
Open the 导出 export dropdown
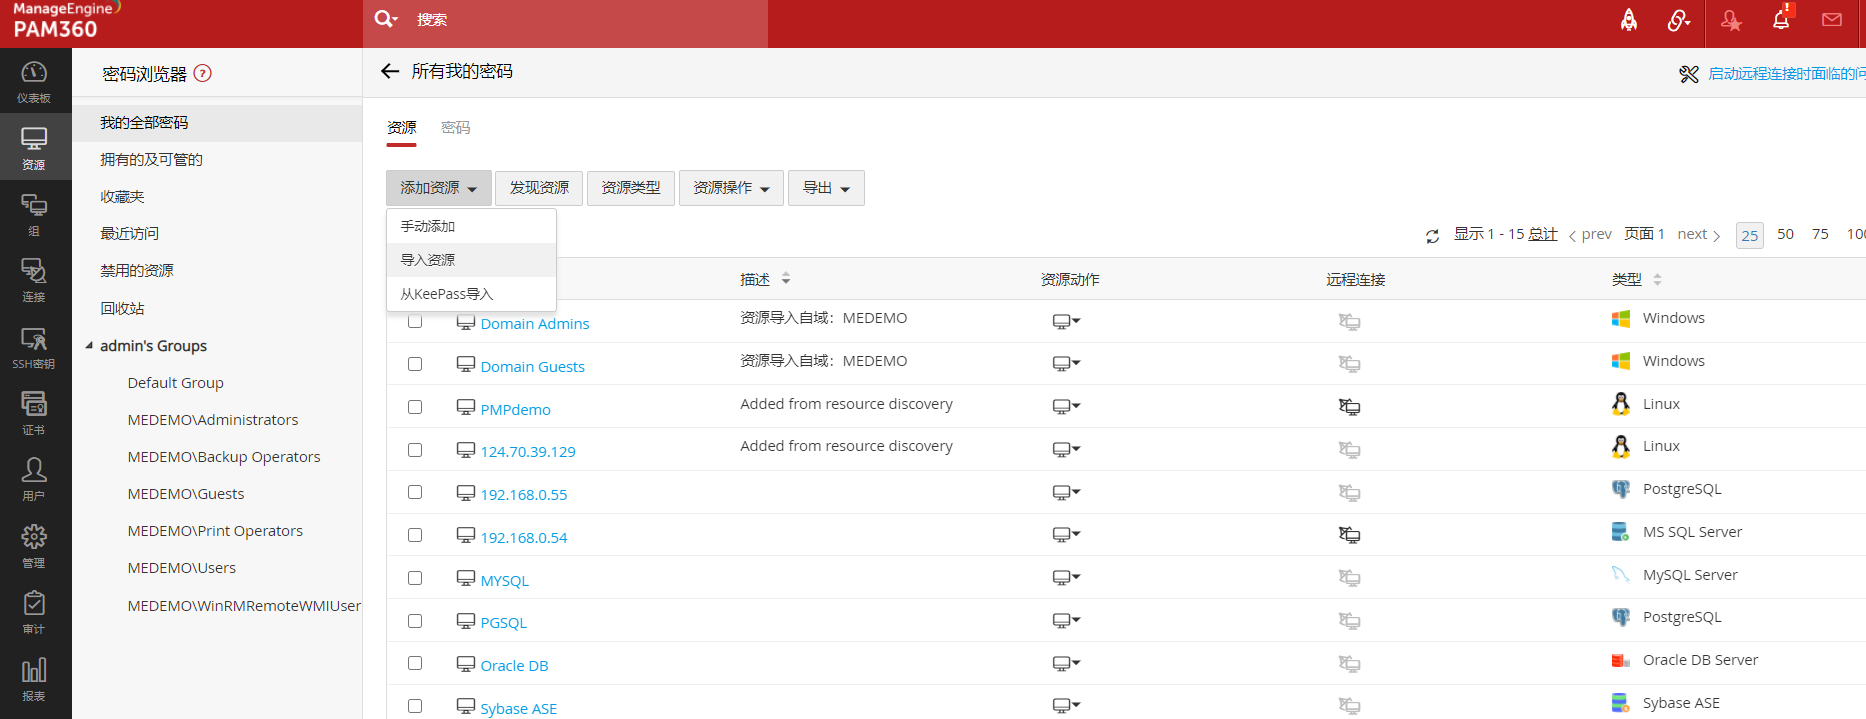(826, 188)
